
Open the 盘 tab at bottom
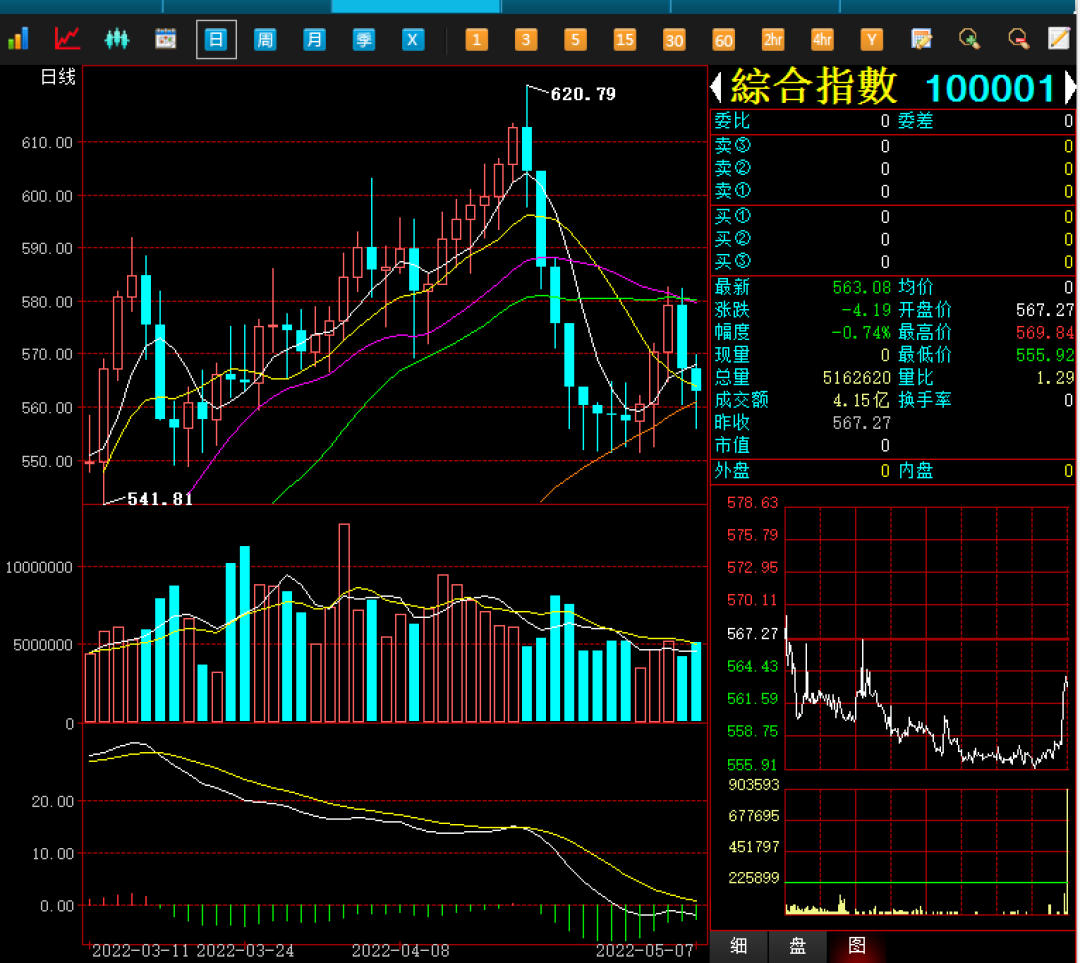click(798, 946)
